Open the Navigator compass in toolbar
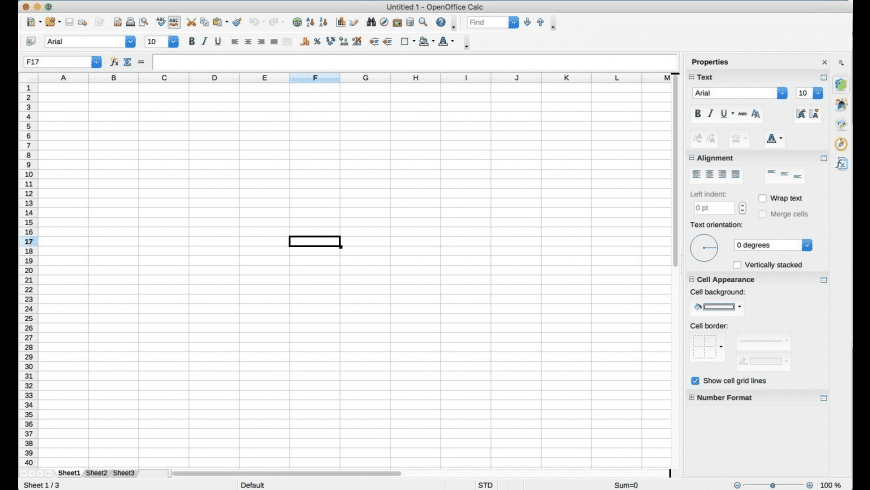 click(x=384, y=22)
